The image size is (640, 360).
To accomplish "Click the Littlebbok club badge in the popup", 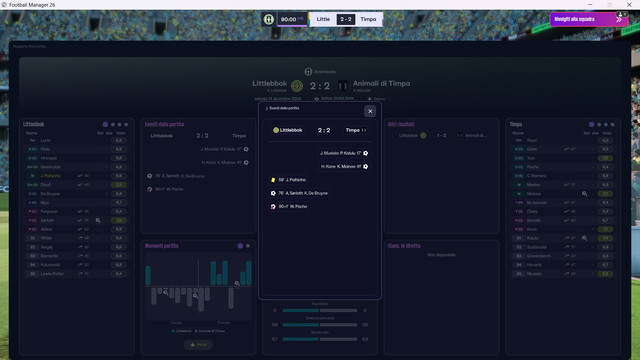I will pos(276,130).
